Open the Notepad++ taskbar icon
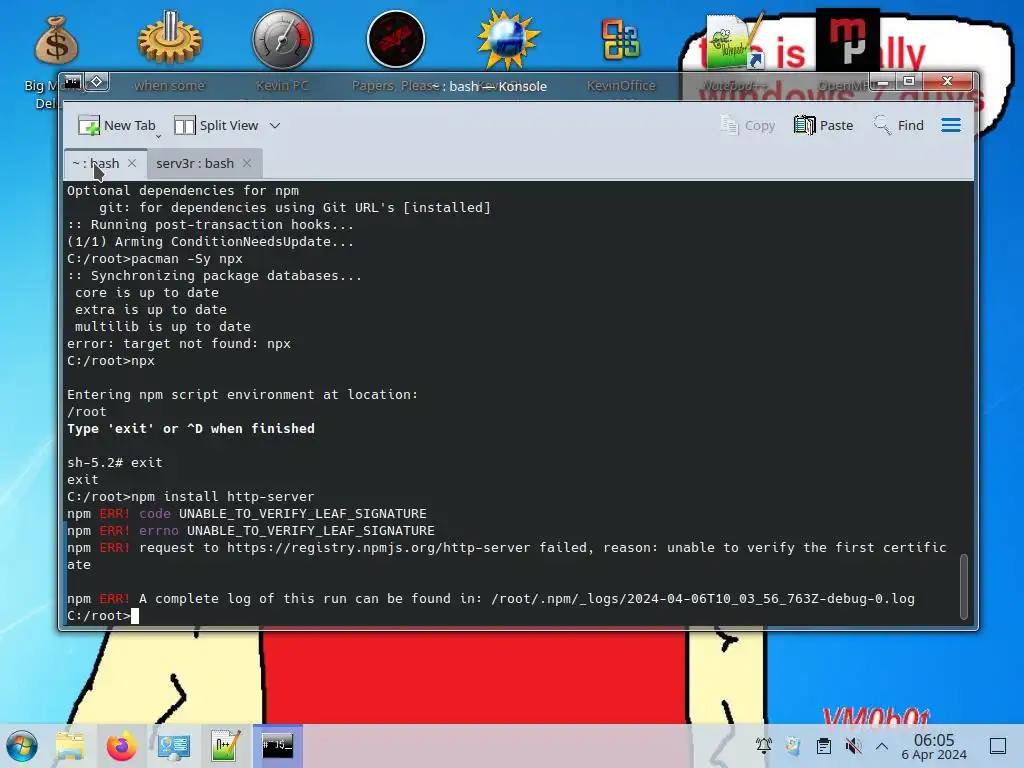Image resolution: width=1024 pixels, height=768 pixels. point(225,746)
